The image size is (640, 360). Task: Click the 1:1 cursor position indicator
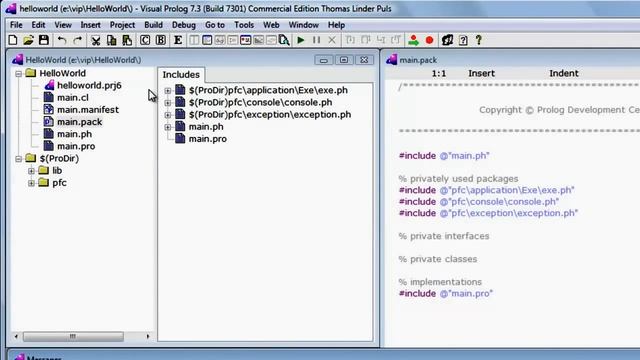point(439,73)
